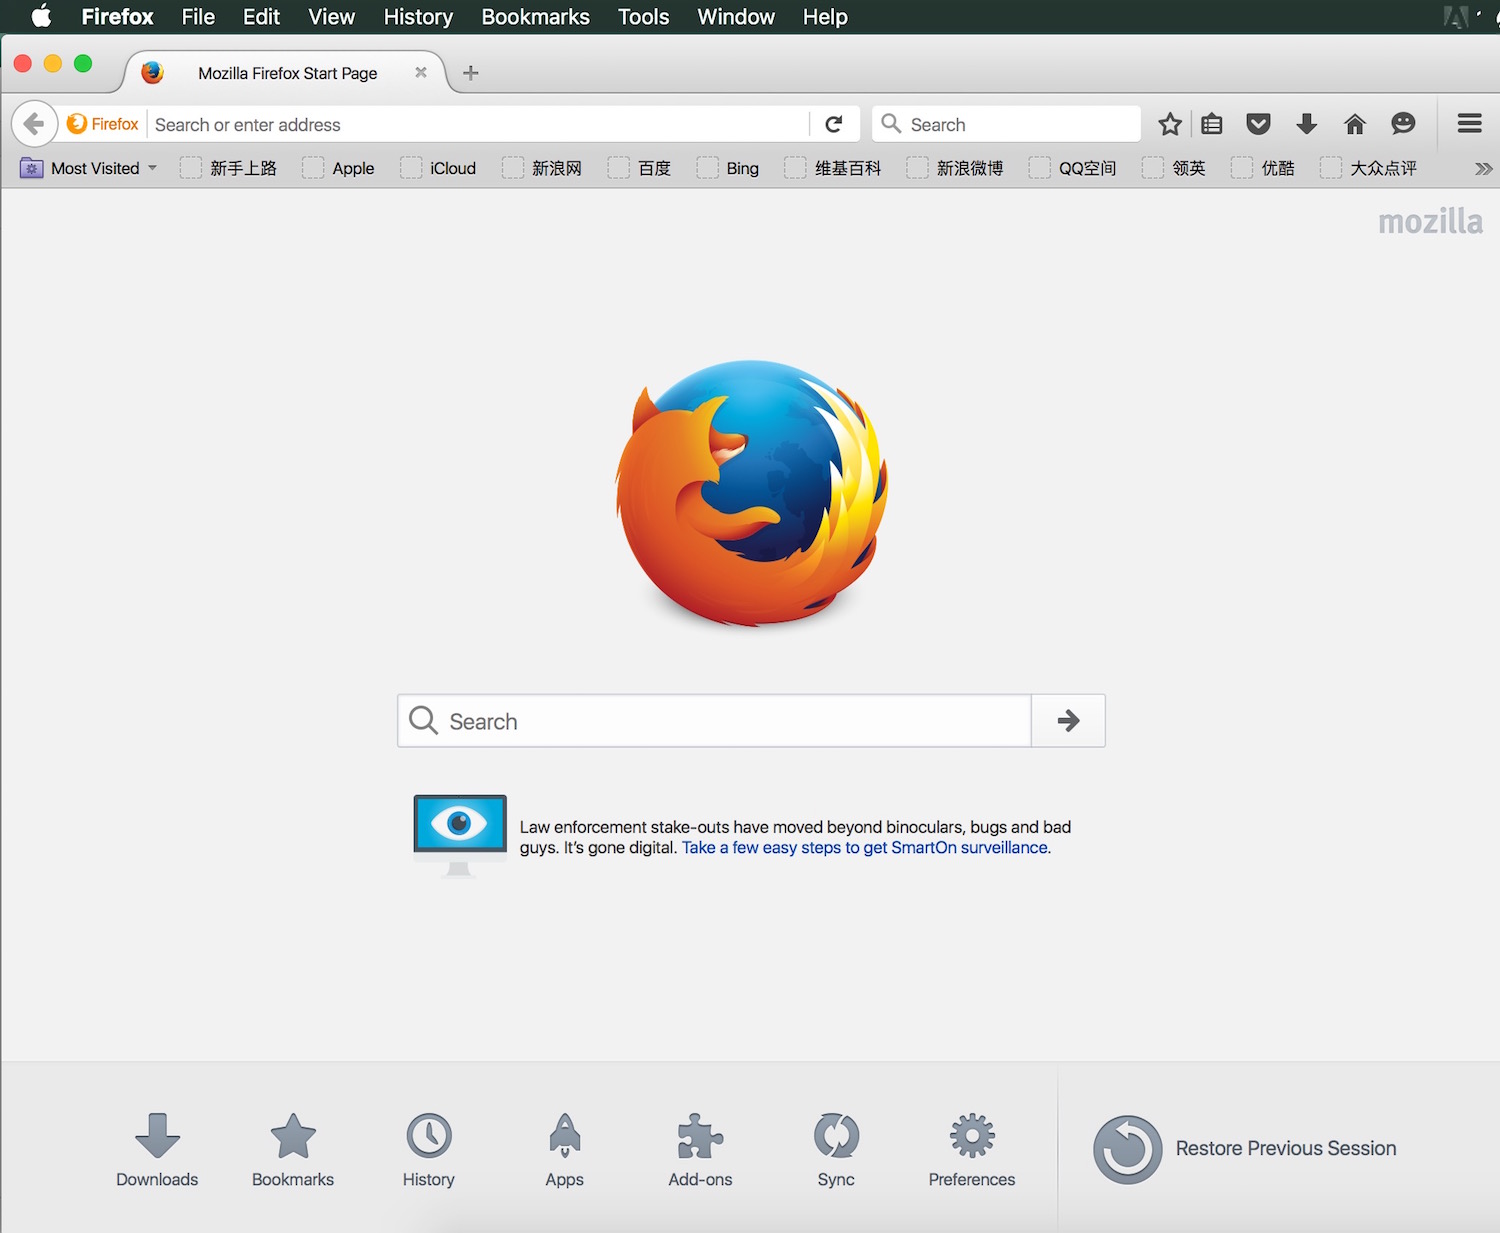1500x1233 pixels.
Task: Open the 领英 bookmark
Action: point(1175,168)
